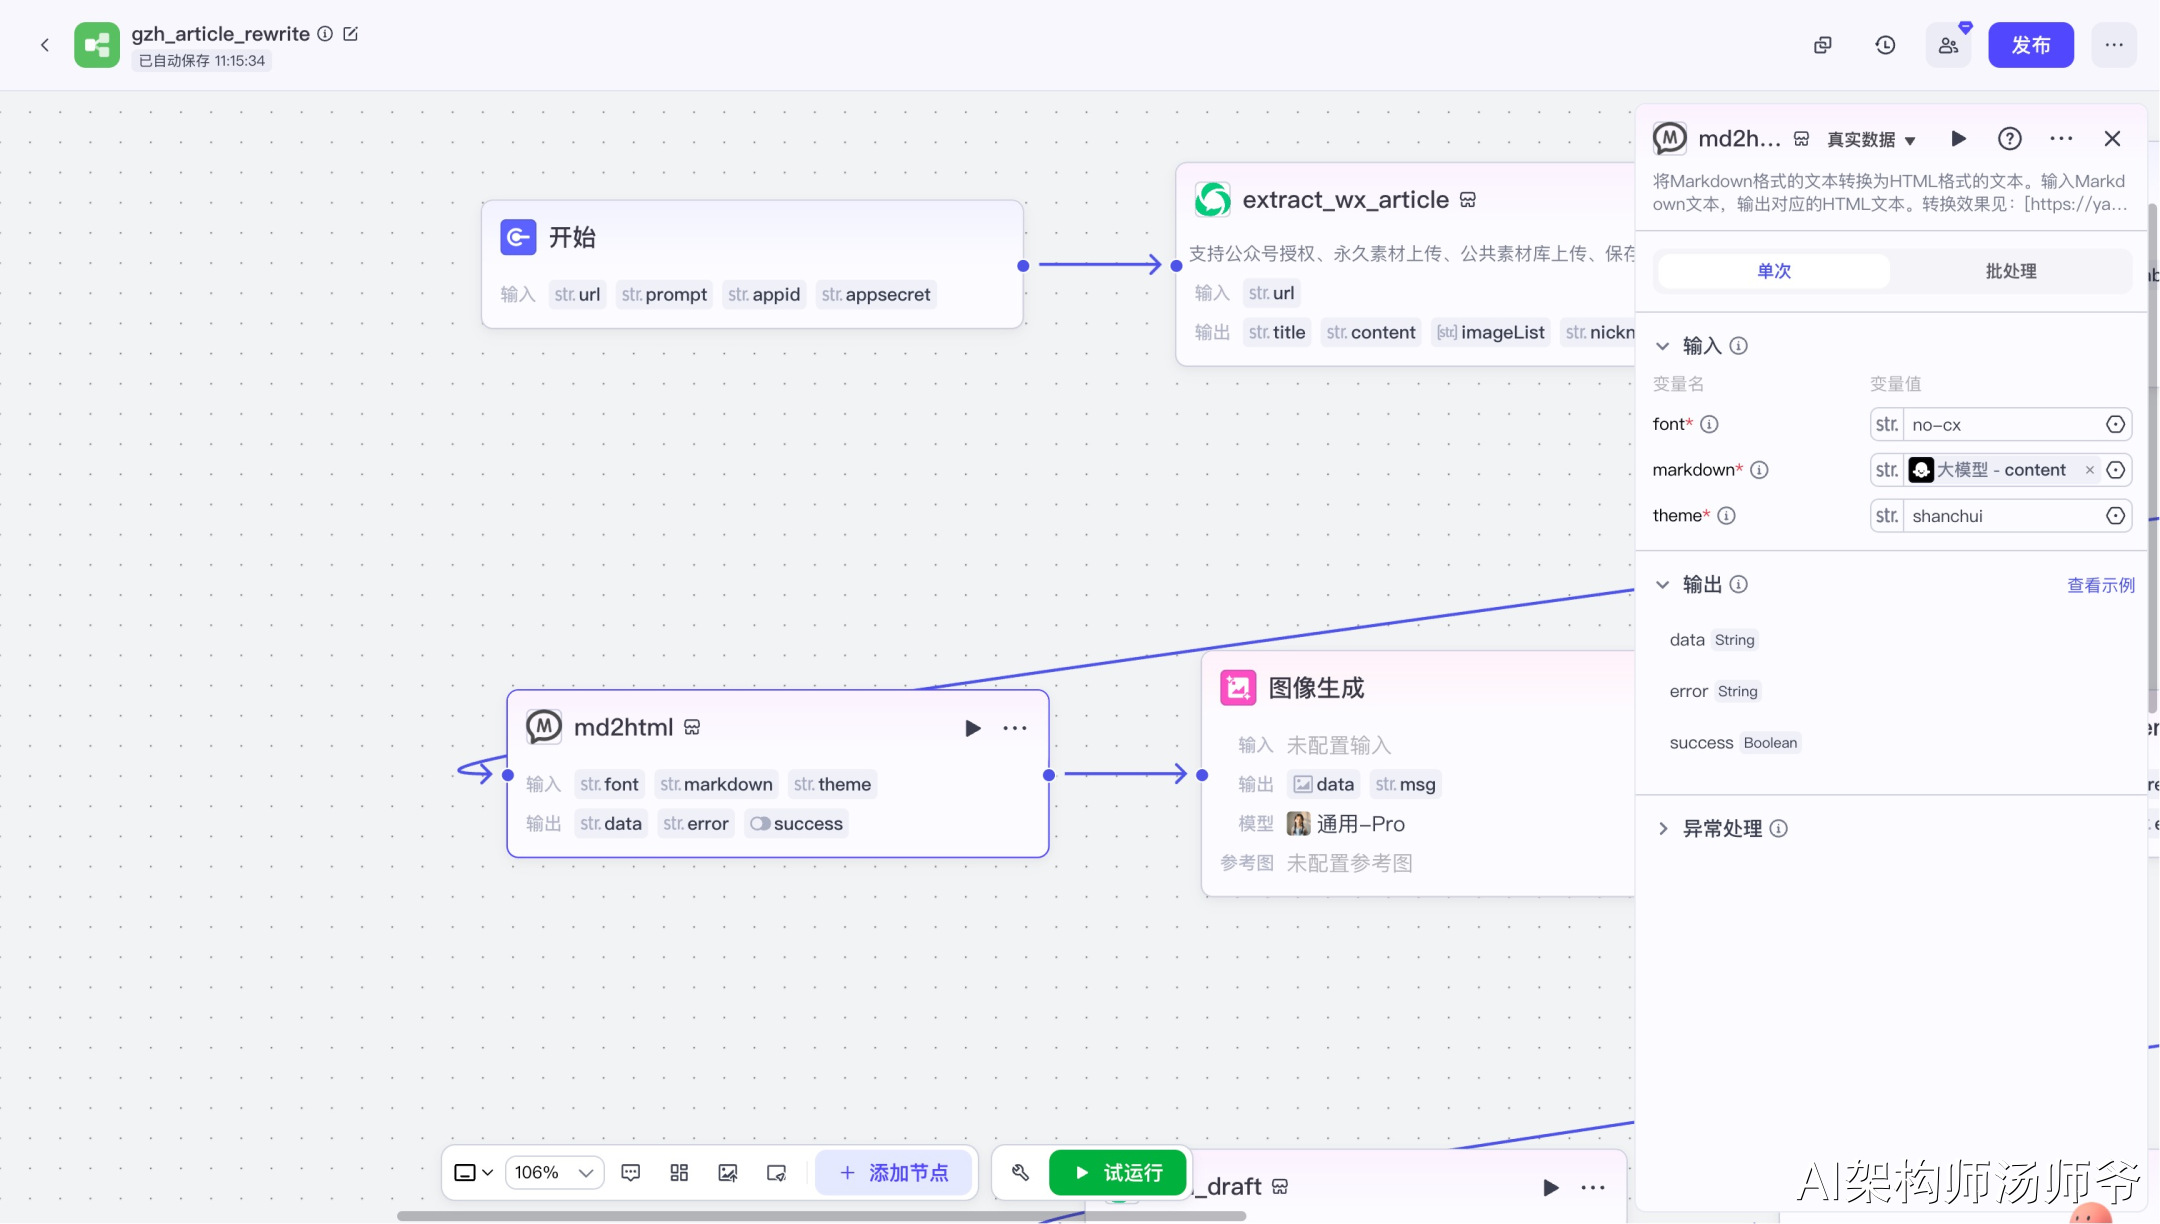Collapse the 输入 section in panel
The width and height of the screenshot is (2160, 1224).
click(x=1663, y=346)
